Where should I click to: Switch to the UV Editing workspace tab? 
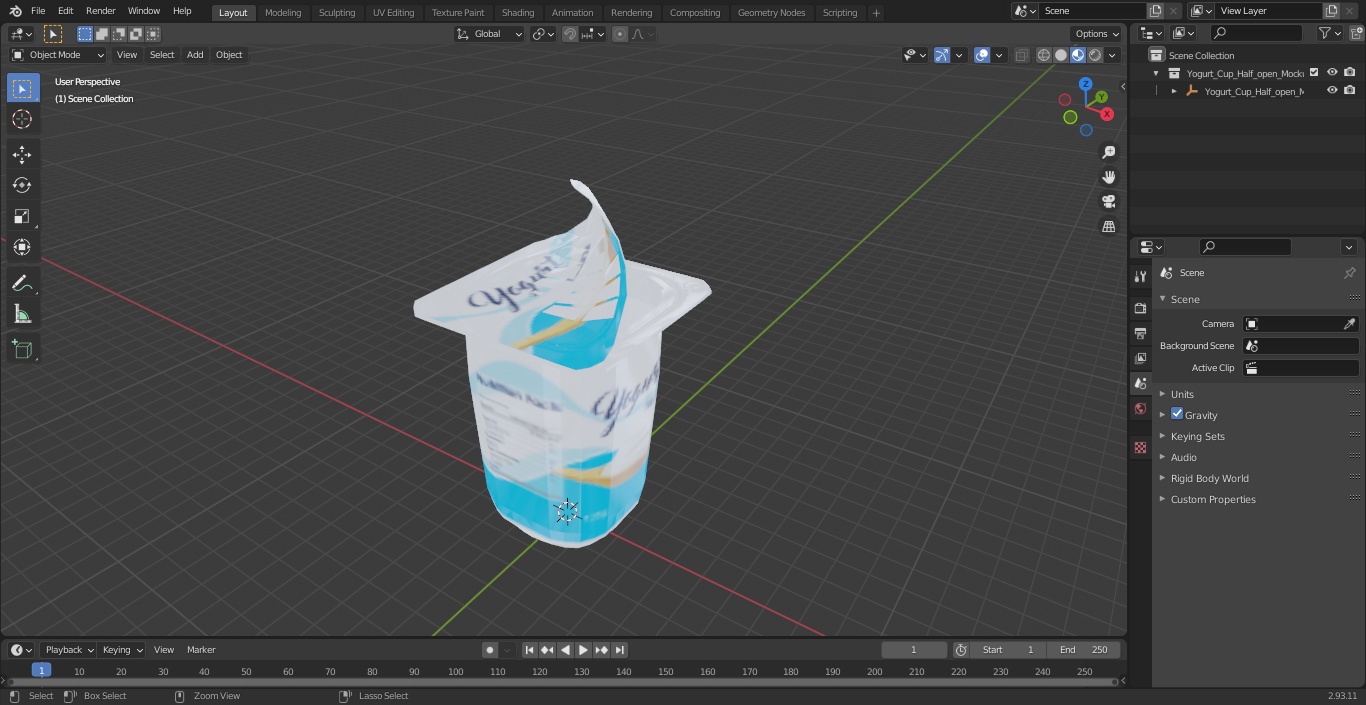(x=393, y=13)
